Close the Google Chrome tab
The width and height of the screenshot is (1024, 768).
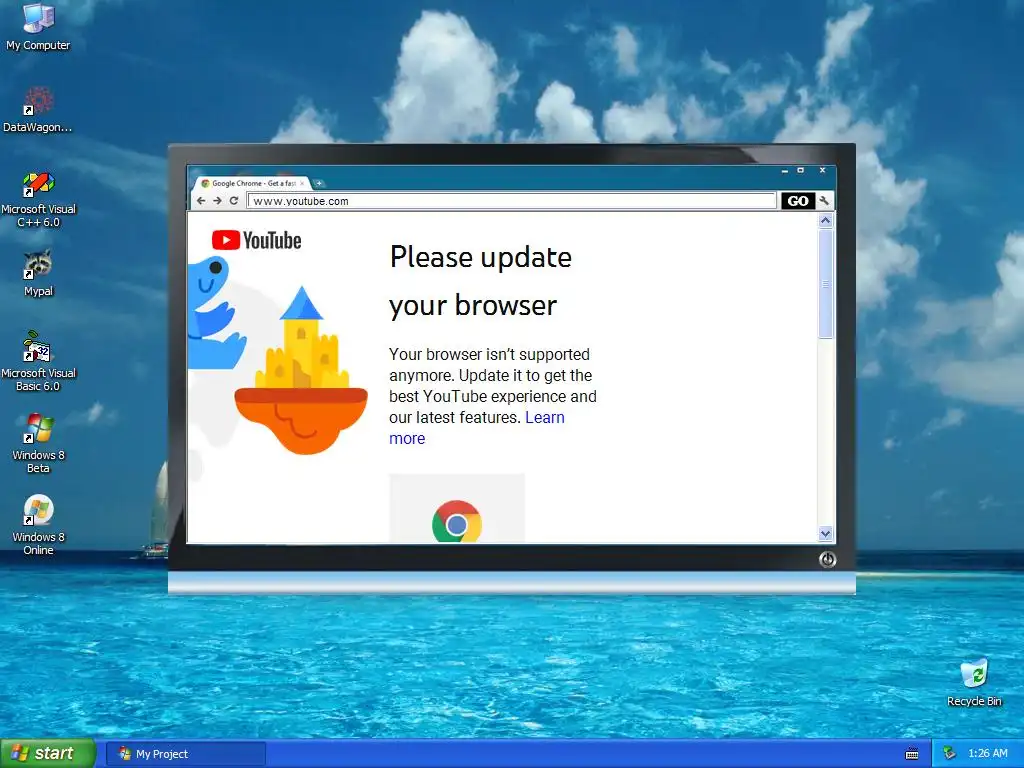pos(302,184)
